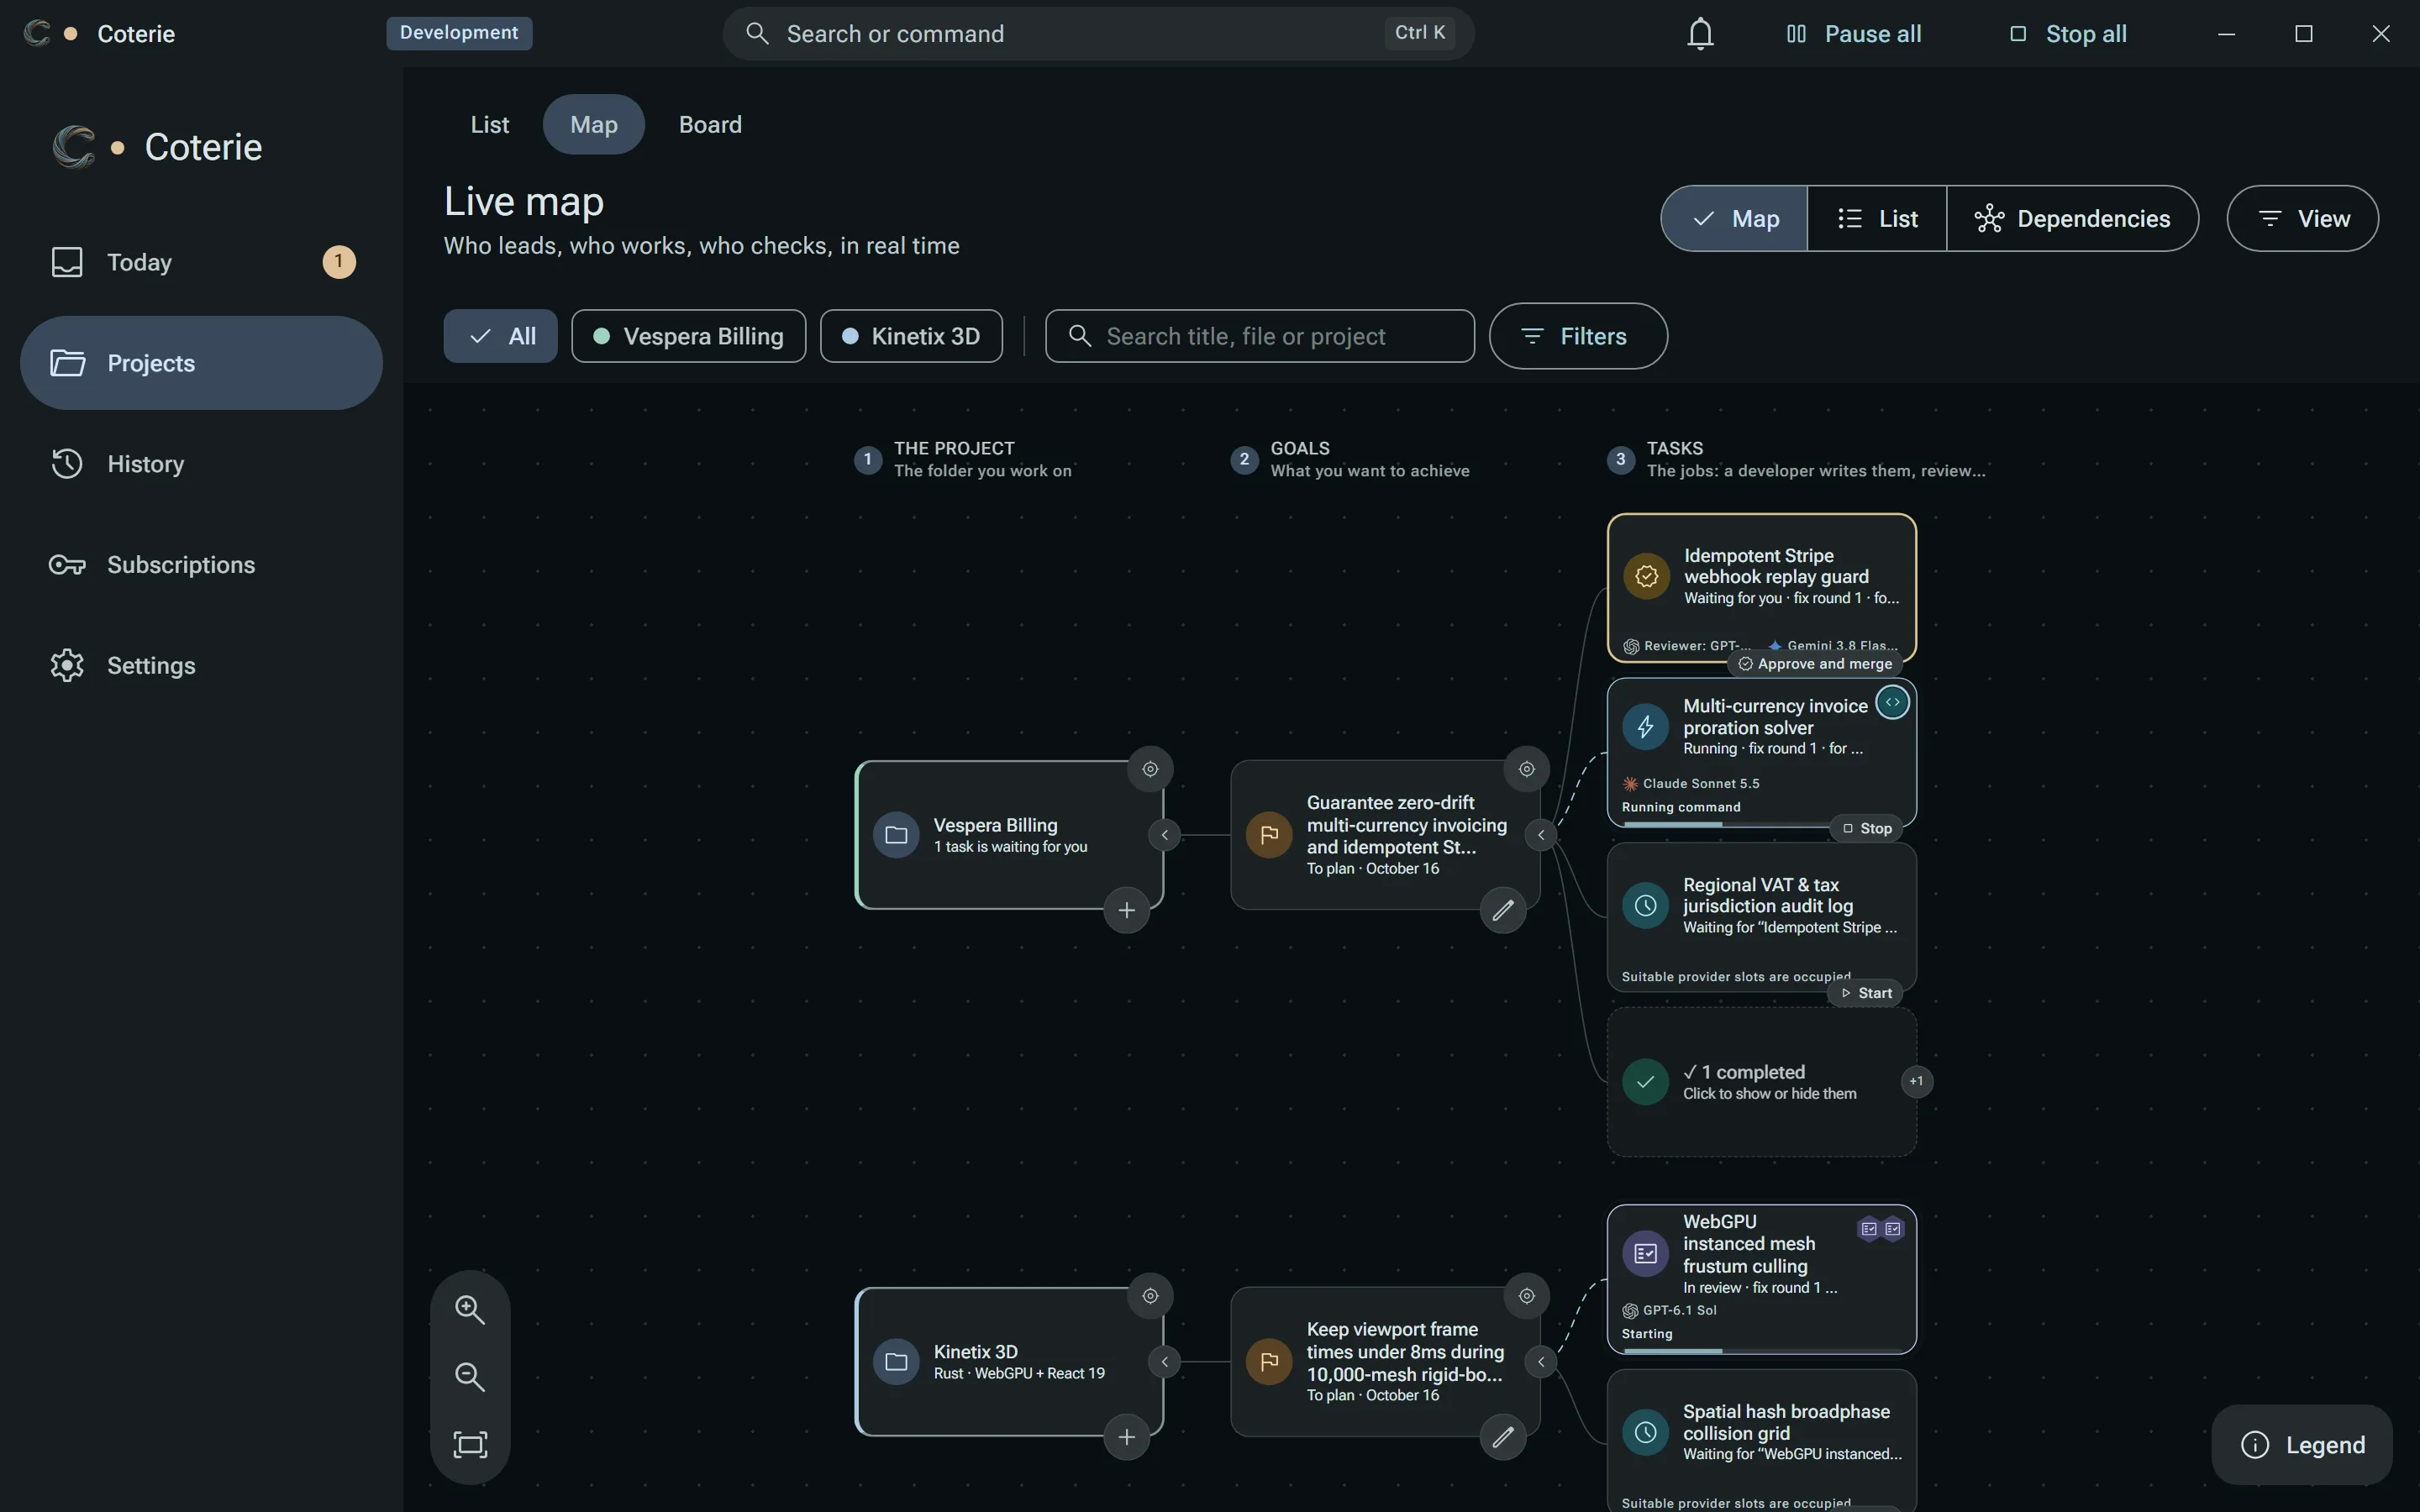Viewport: 2420px width, 1512px height.
Task: Click Approve and merge button
Action: tap(1814, 664)
